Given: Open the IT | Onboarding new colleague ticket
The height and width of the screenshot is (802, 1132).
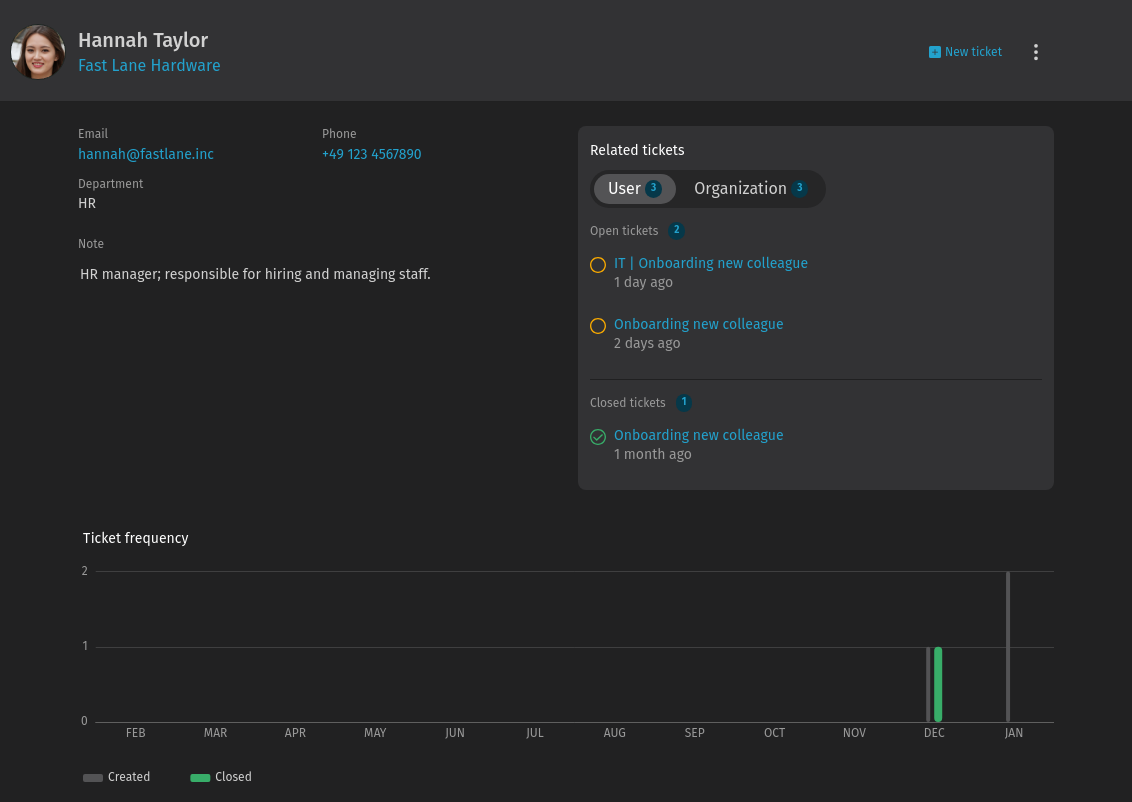Looking at the screenshot, I should [710, 263].
